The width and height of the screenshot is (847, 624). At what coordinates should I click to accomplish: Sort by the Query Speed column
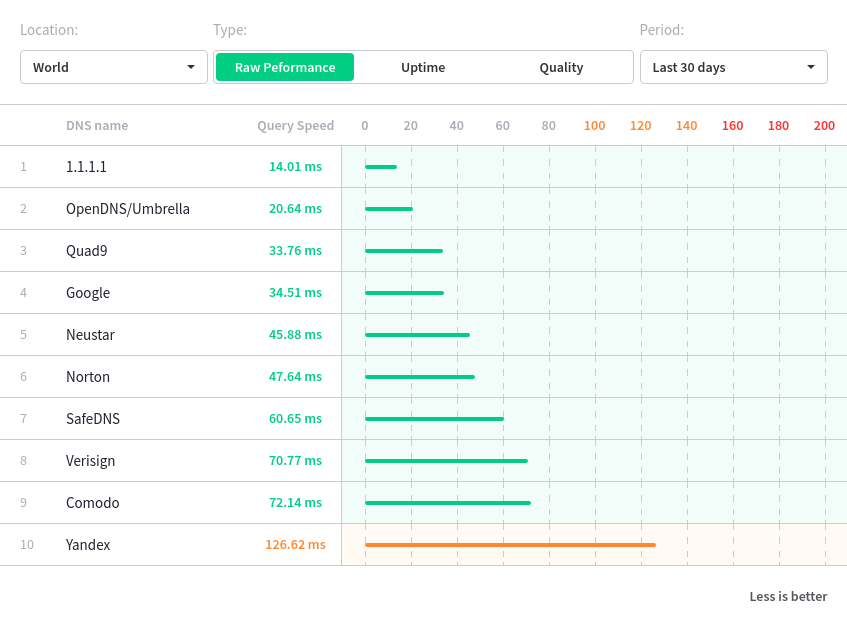coord(296,125)
